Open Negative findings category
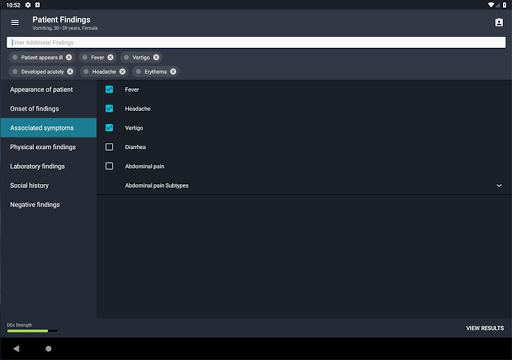Screen dimensions: 512x360 pyautogui.click(x=49, y=205)
